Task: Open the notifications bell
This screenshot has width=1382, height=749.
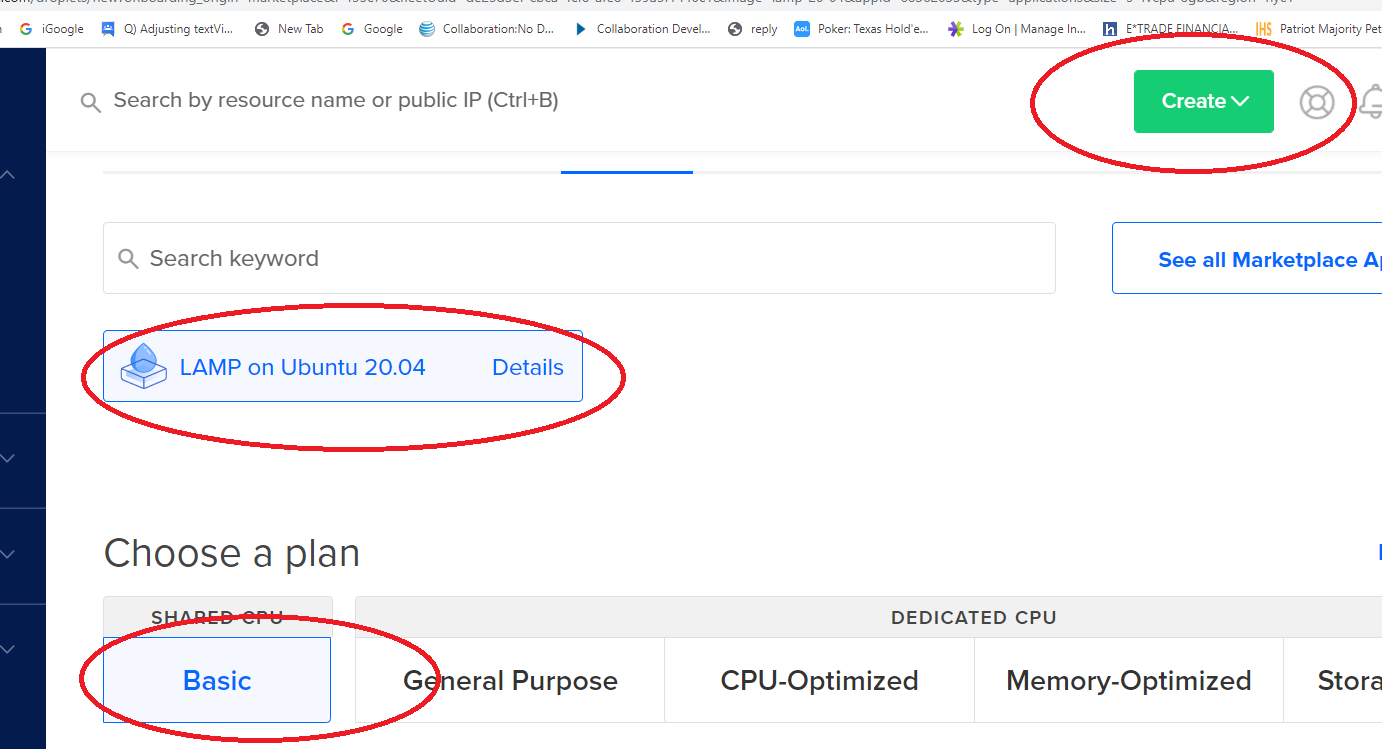Action: click(1372, 102)
